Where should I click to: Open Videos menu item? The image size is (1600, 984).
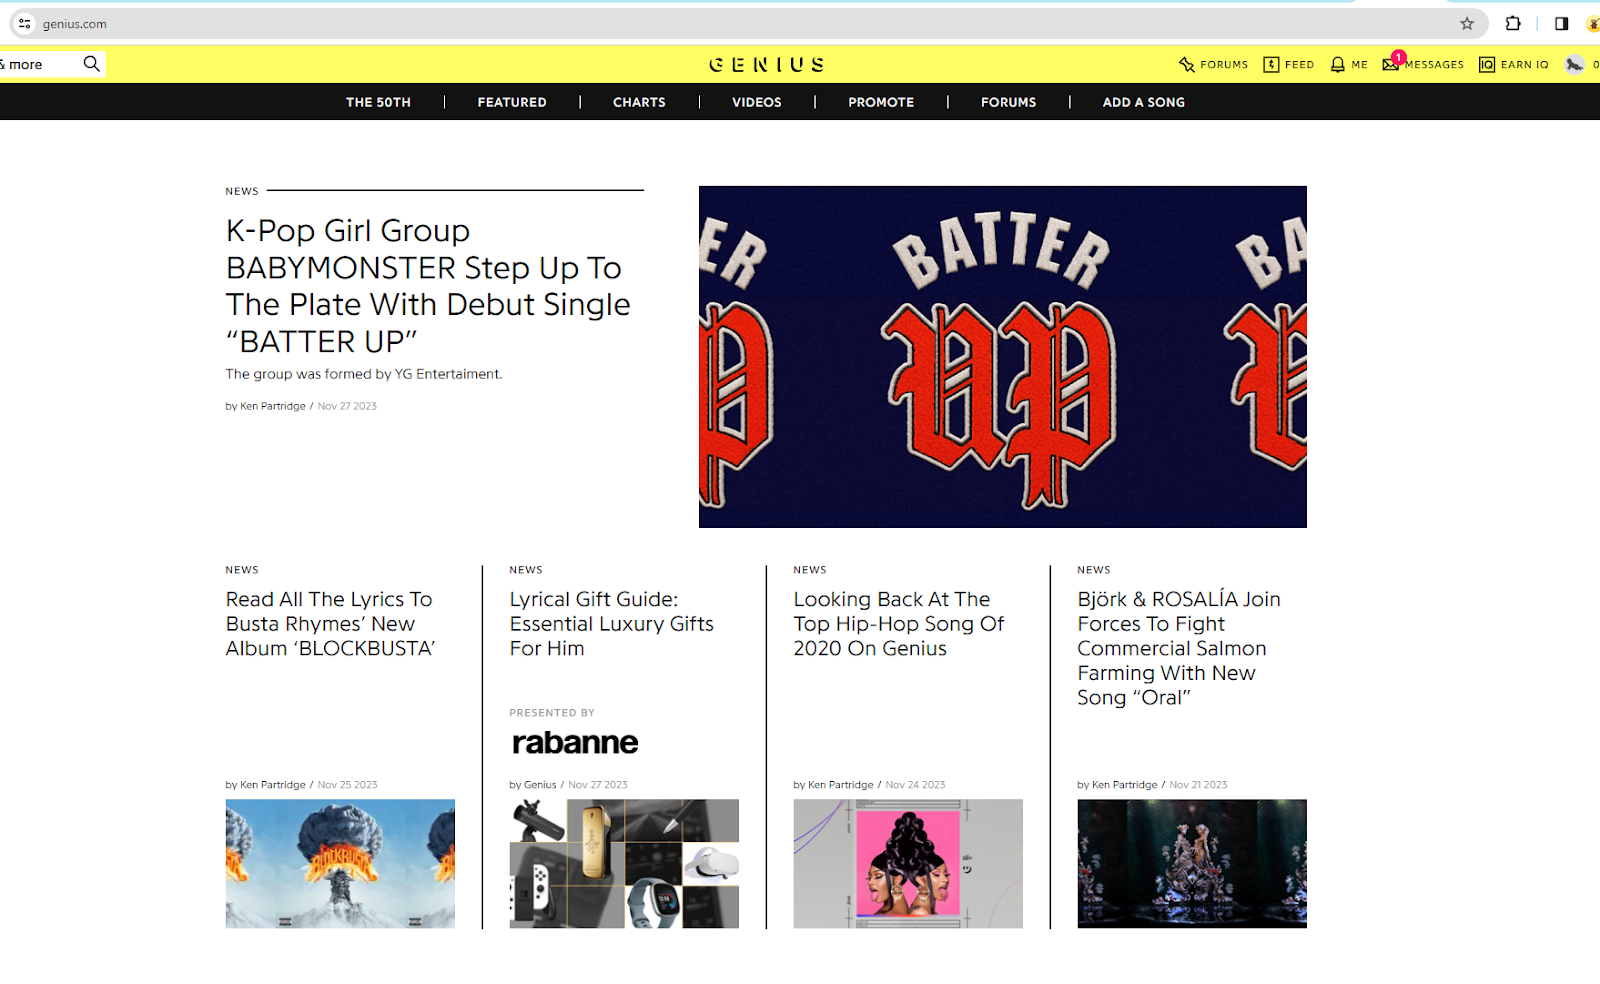pos(757,102)
